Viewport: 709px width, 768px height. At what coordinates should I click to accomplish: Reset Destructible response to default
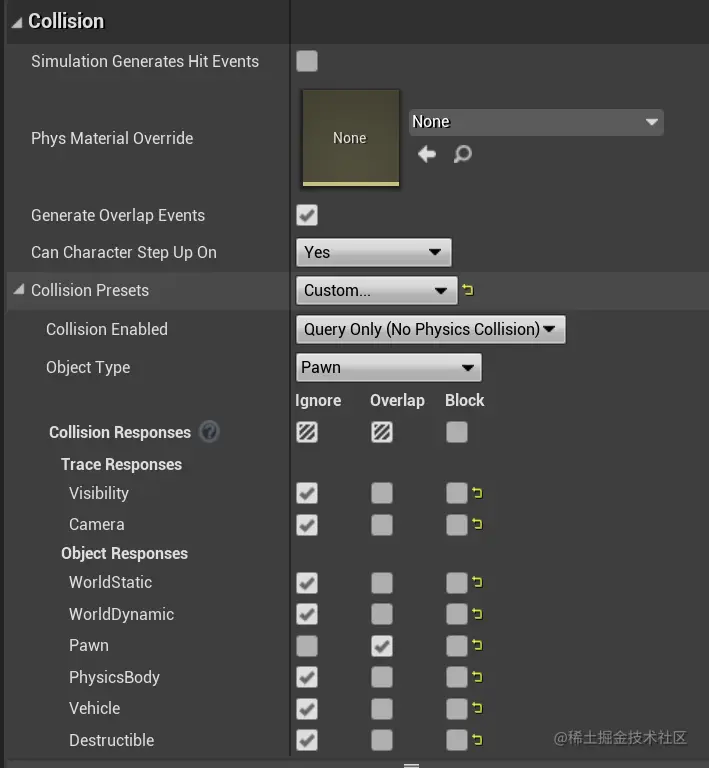[x=477, y=740]
